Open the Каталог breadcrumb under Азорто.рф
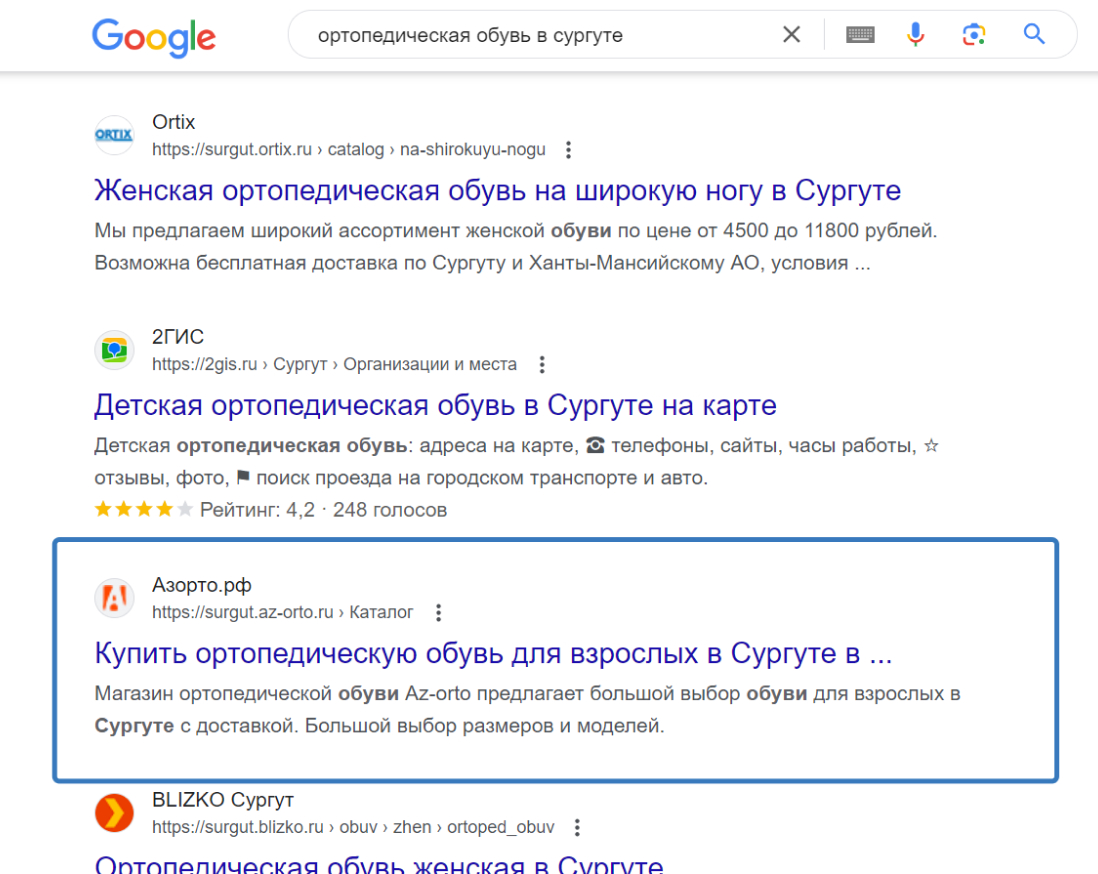Viewport: 1098px width, 874px height. coord(379,612)
